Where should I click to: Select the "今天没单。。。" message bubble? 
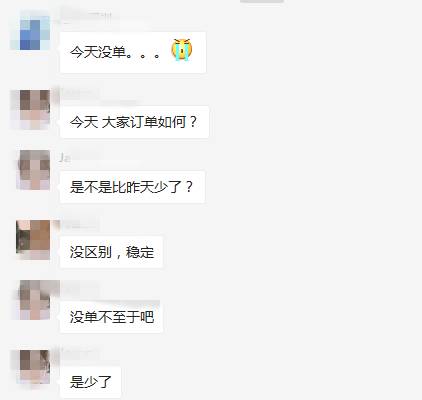coord(133,52)
